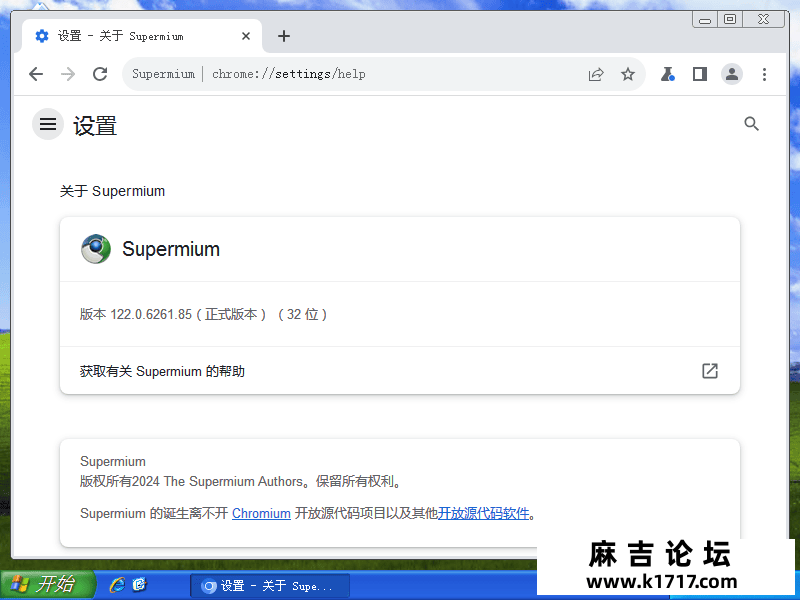
Task: Bookmark this page with the star
Action: (x=628, y=74)
